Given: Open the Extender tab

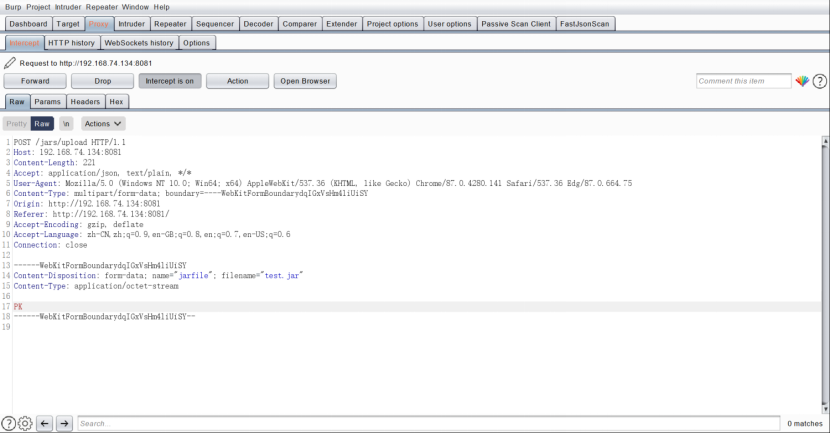Looking at the screenshot, I should point(341,24).
